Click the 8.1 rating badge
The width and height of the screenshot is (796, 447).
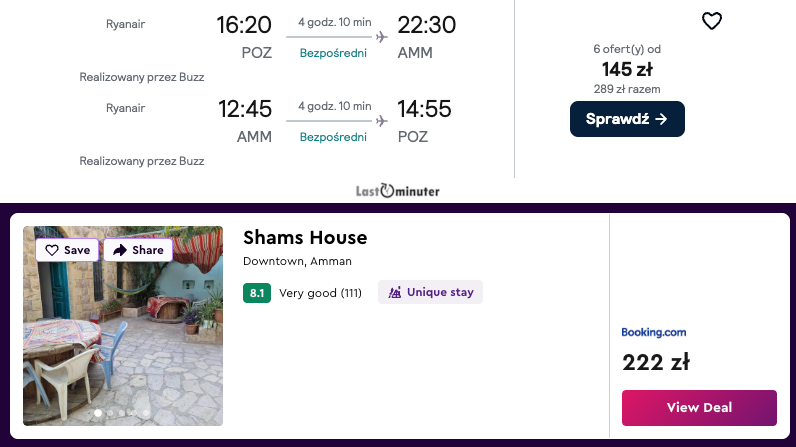pyautogui.click(x=257, y=293)
